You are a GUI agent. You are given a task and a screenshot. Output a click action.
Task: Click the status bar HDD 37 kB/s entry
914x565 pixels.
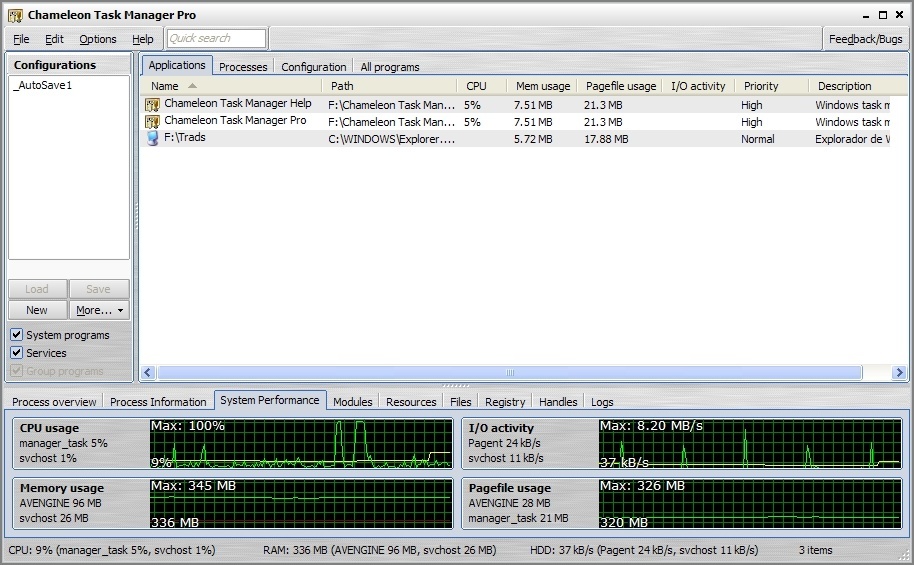[x=644, y=550]
